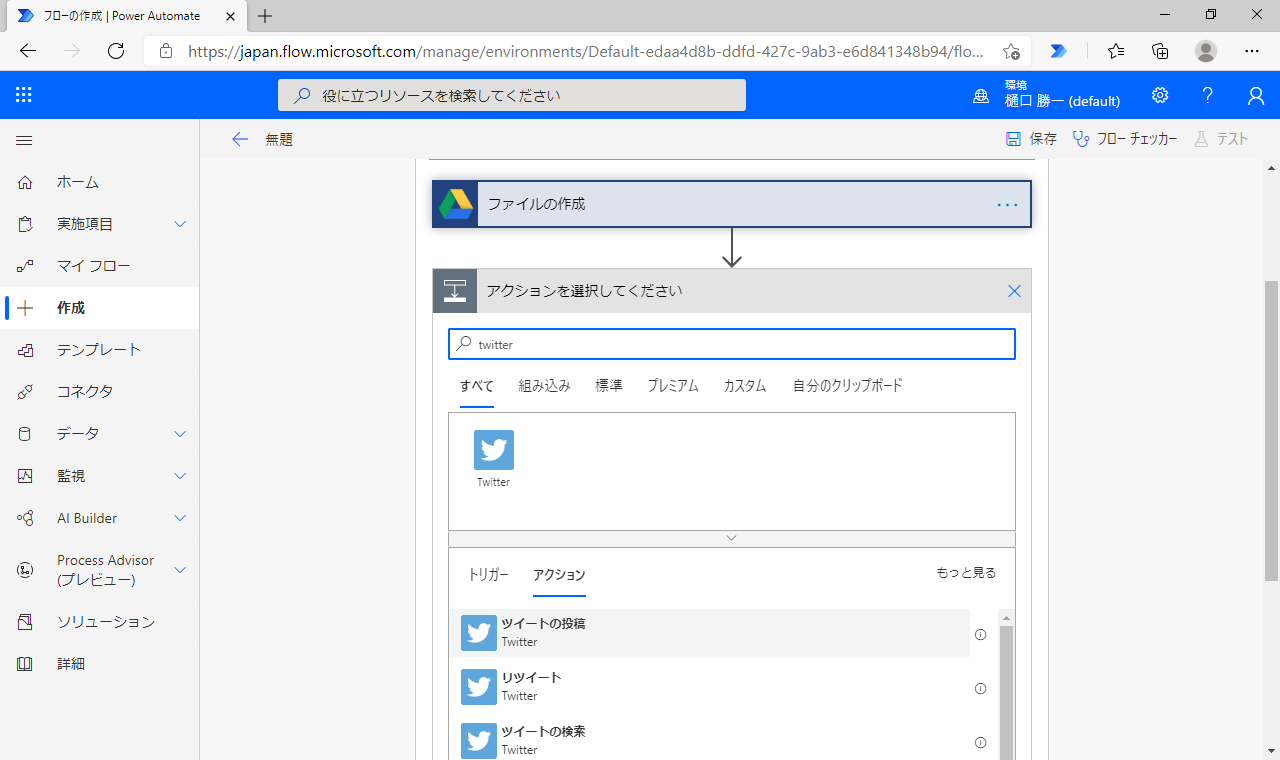The image size is (1280, 760).
Task: Switch to the トリガー tab
Action: pyautogui.click(x=488, y=575)
